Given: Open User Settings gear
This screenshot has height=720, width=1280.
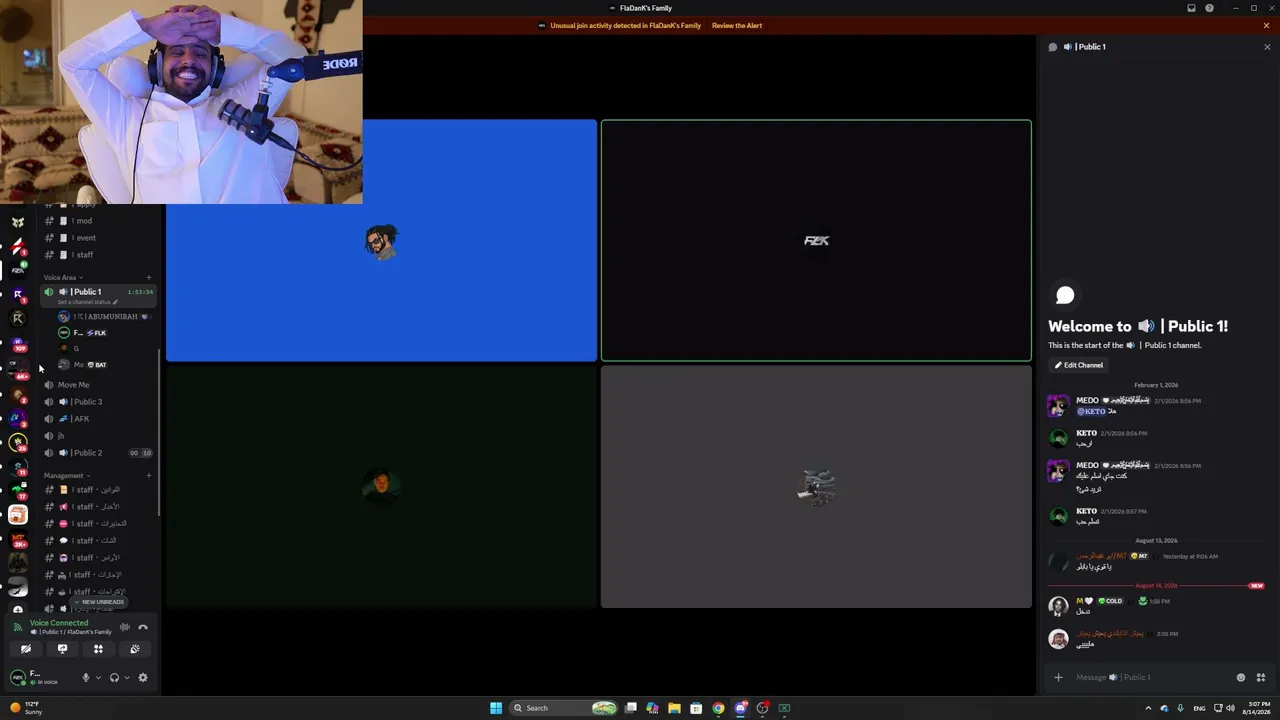Looking at the screenshot, I should (143, 677).
